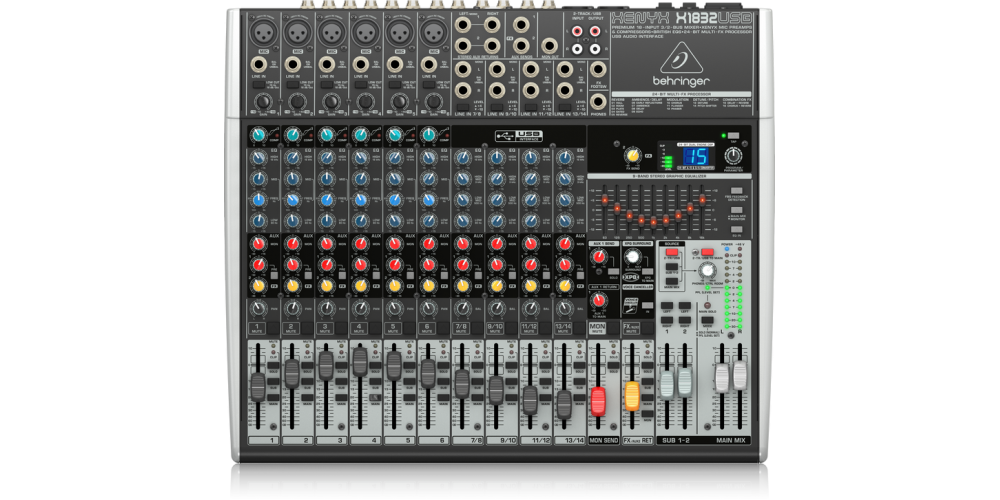Click the channel 1 gain knob
Screen dimensions: 1000x500
(262, 101)
